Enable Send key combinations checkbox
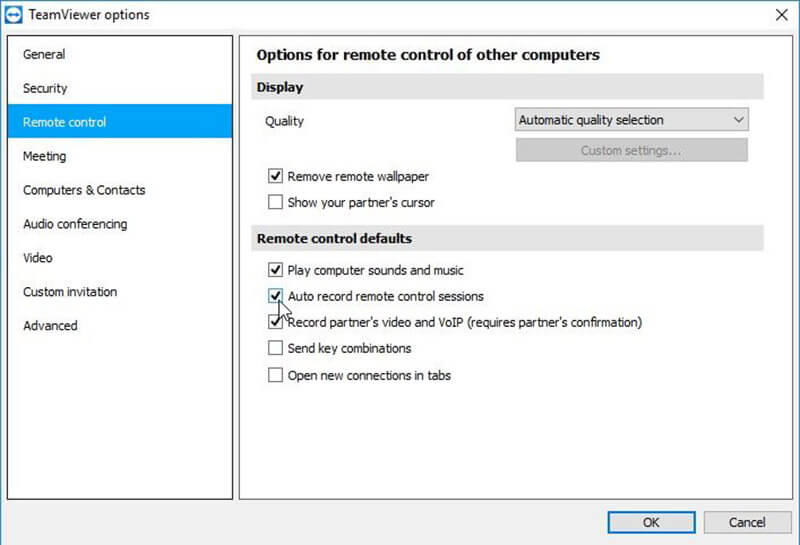Screen dimensions: 800x545 (x=276, y=349)
